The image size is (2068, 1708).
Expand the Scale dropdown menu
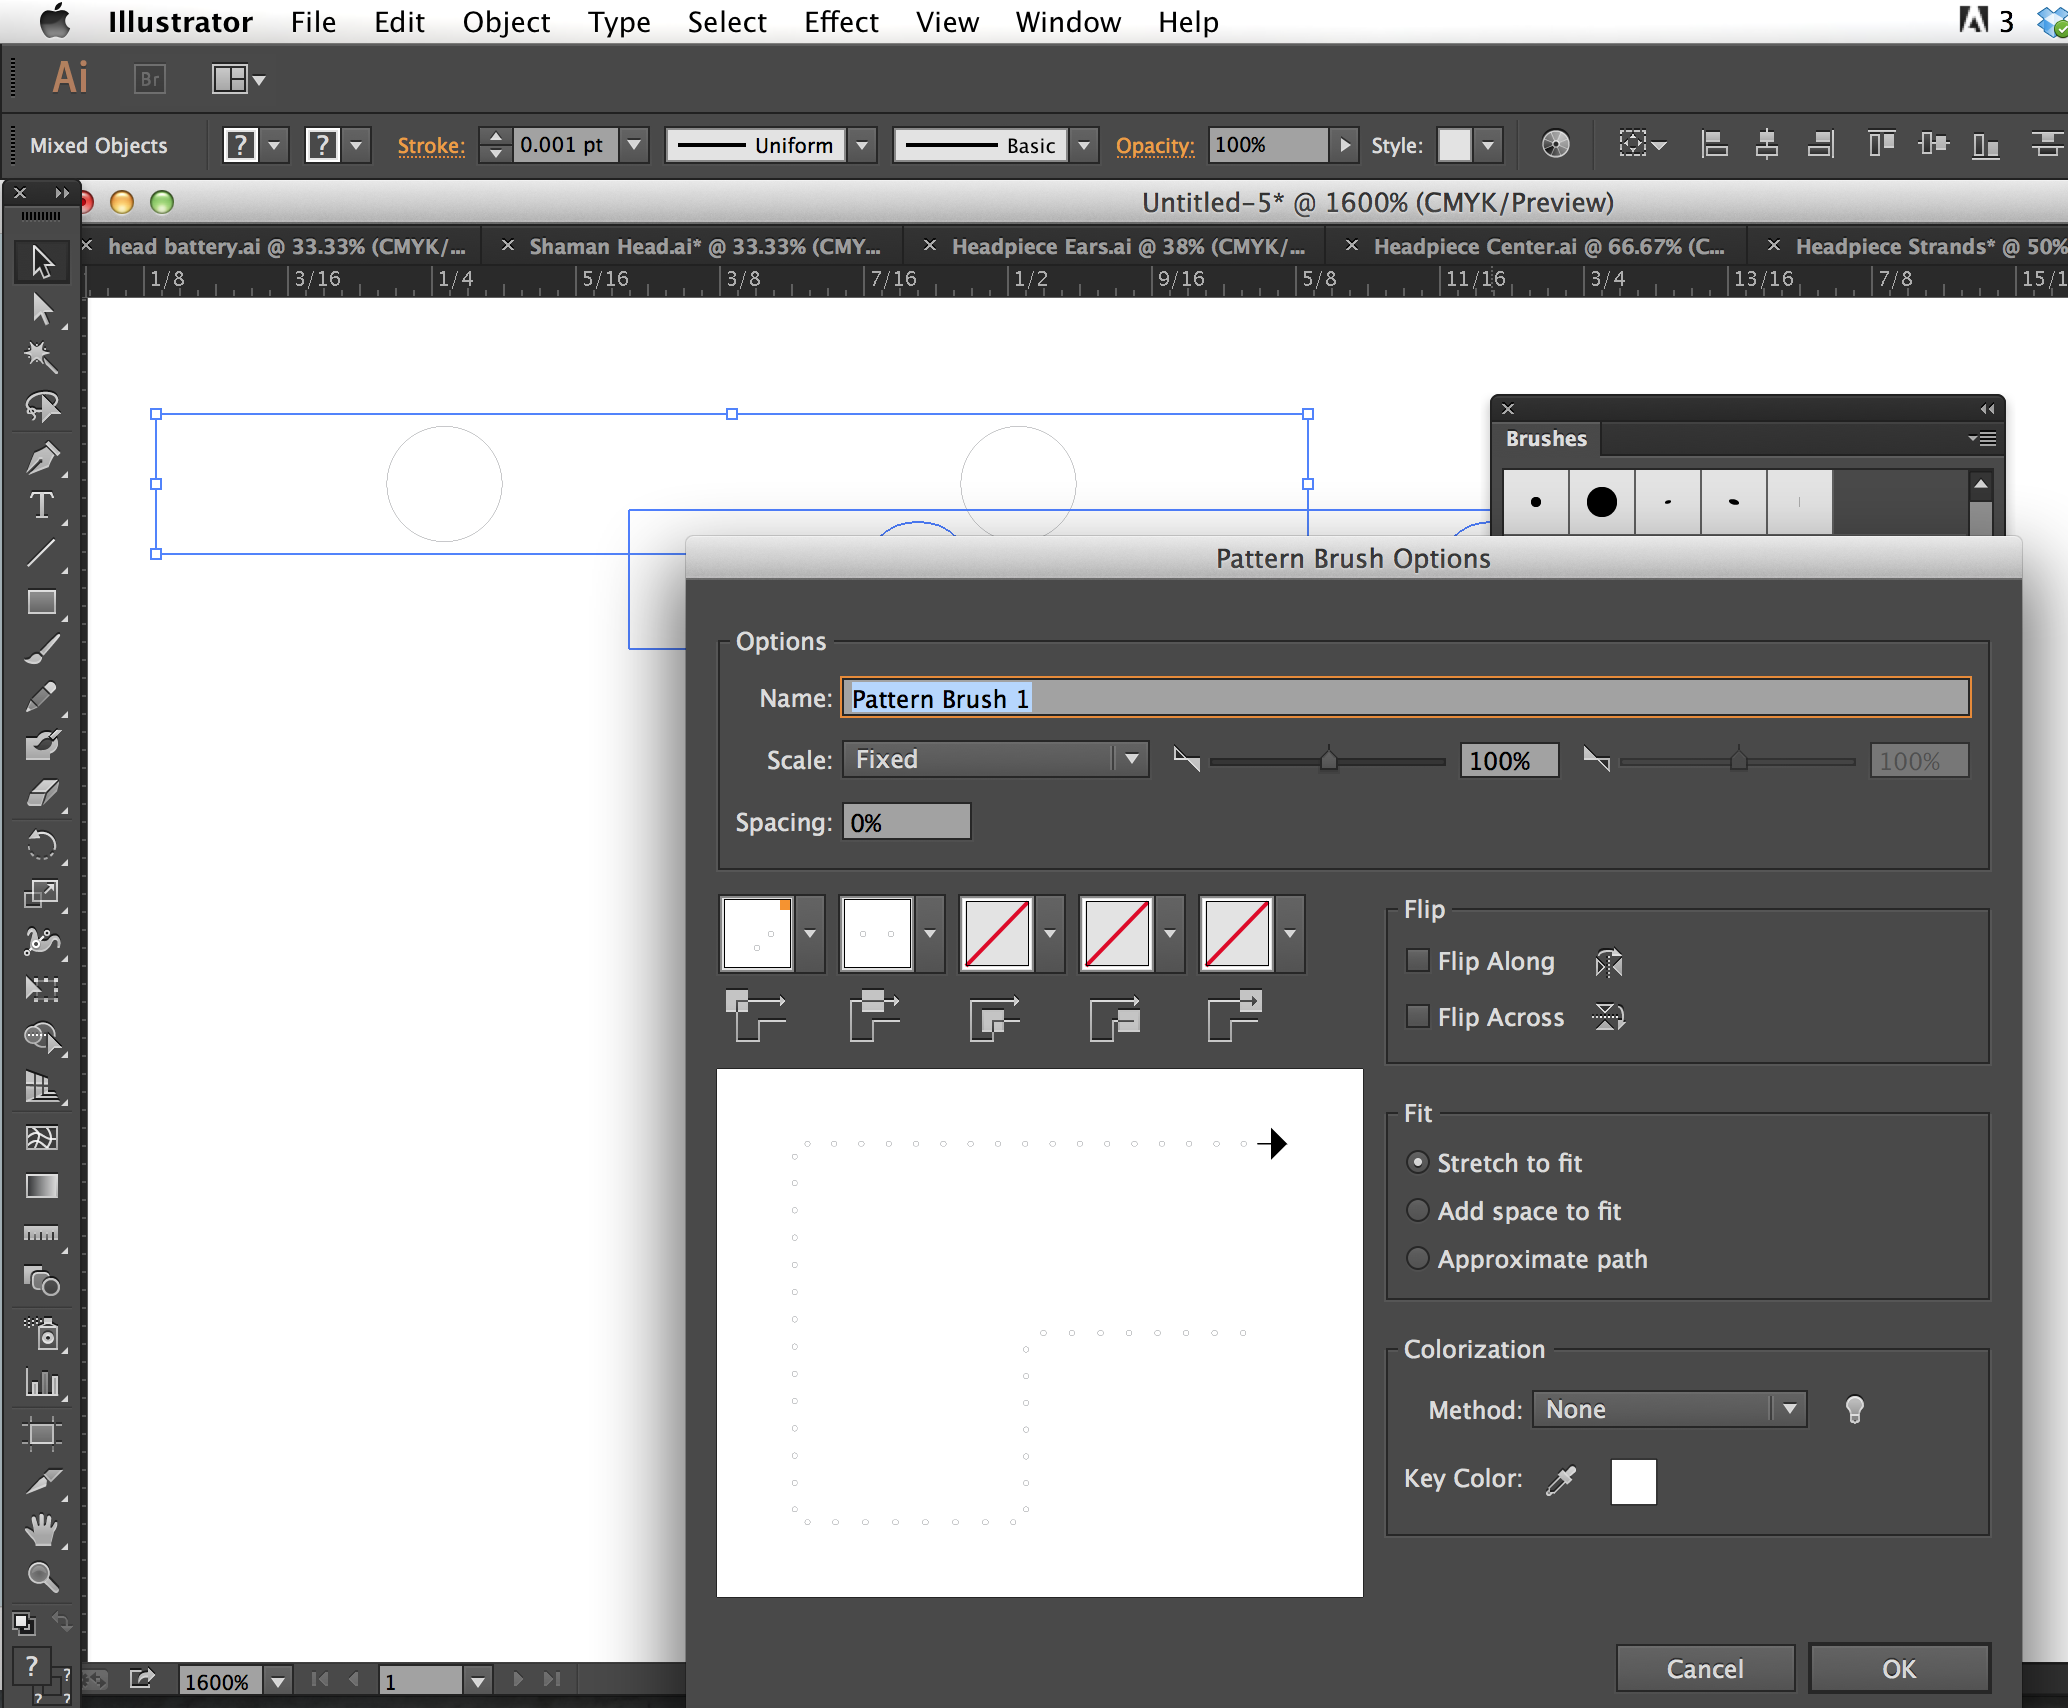coord(1128,759)
